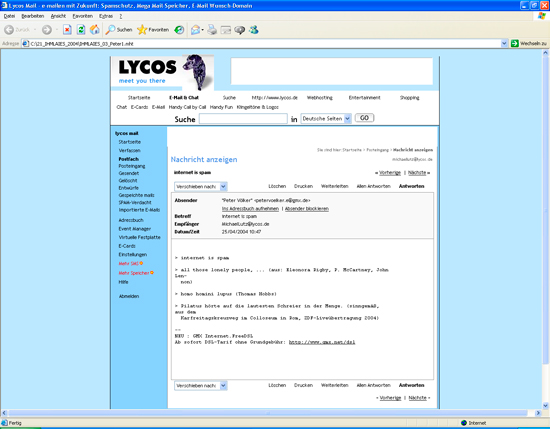550x429 pixels.
Task: Select the Webhosting navigation tab
Action: [320, 98]
